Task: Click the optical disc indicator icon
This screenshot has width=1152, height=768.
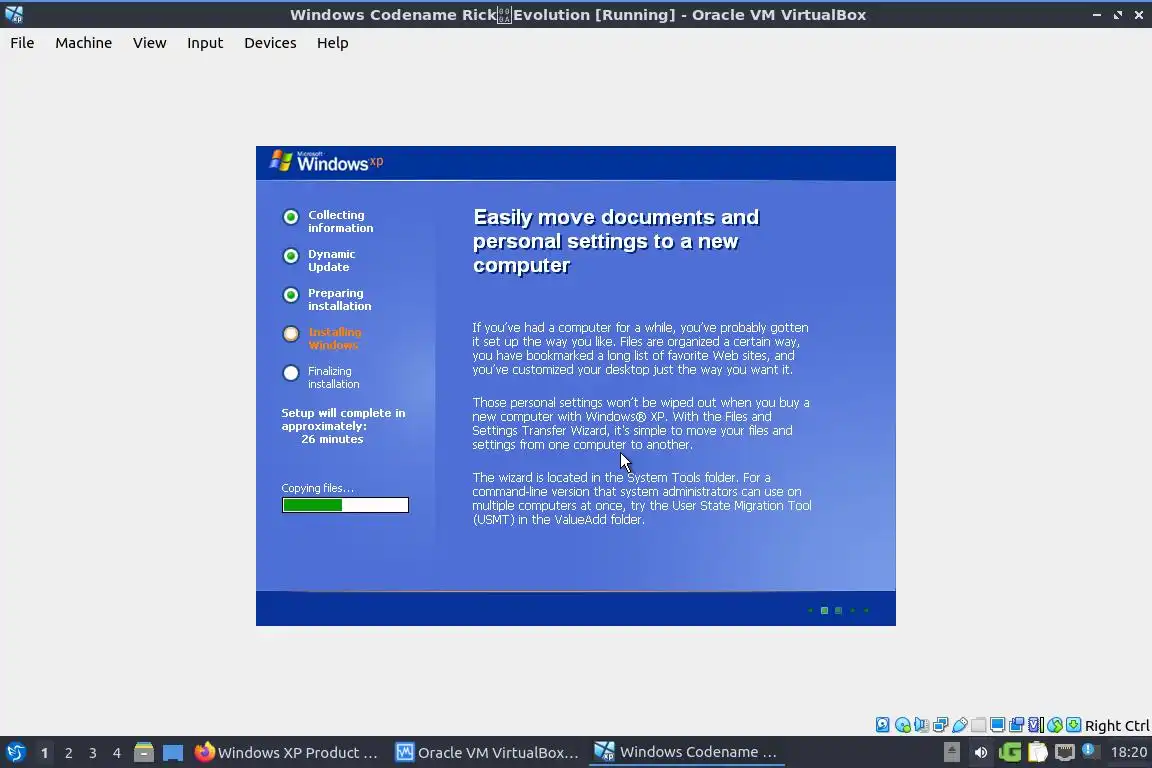Action: pyautogui.click(x=902, y=725)
